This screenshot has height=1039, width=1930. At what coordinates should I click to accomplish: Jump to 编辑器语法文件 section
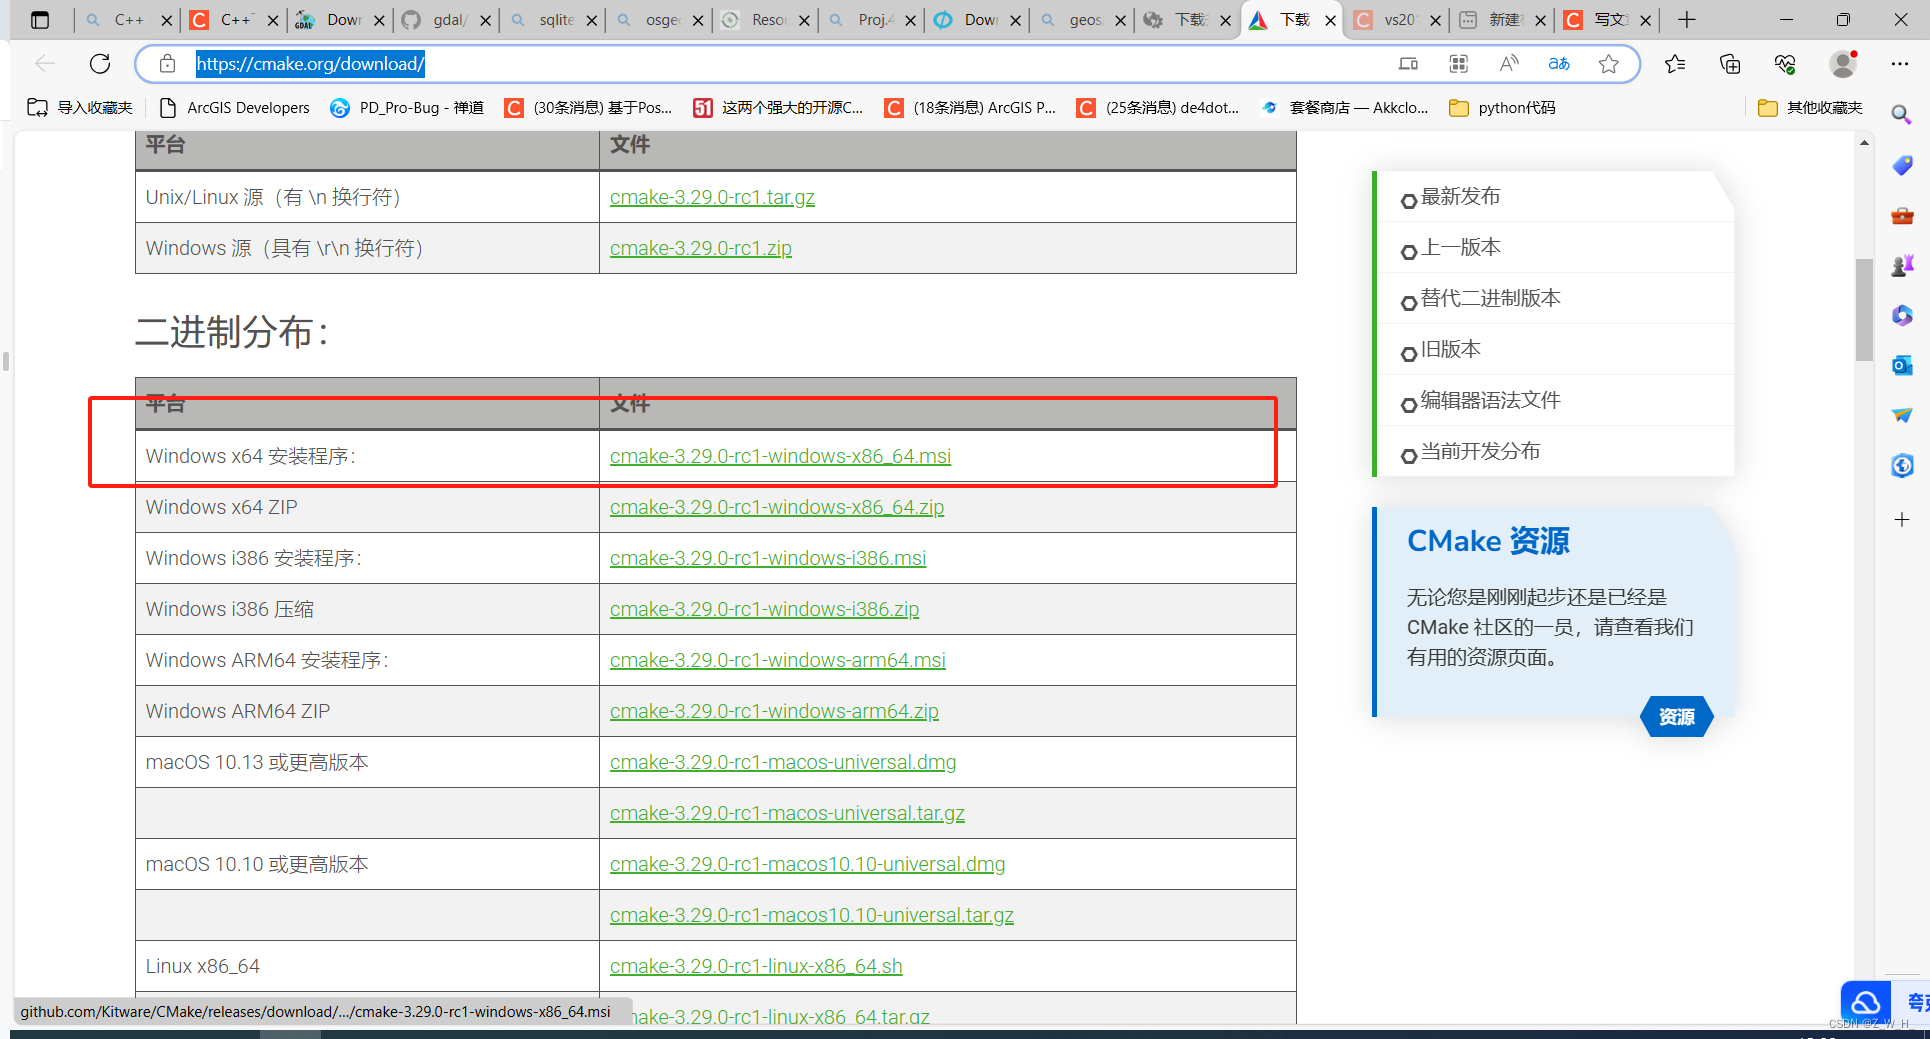1490,401
